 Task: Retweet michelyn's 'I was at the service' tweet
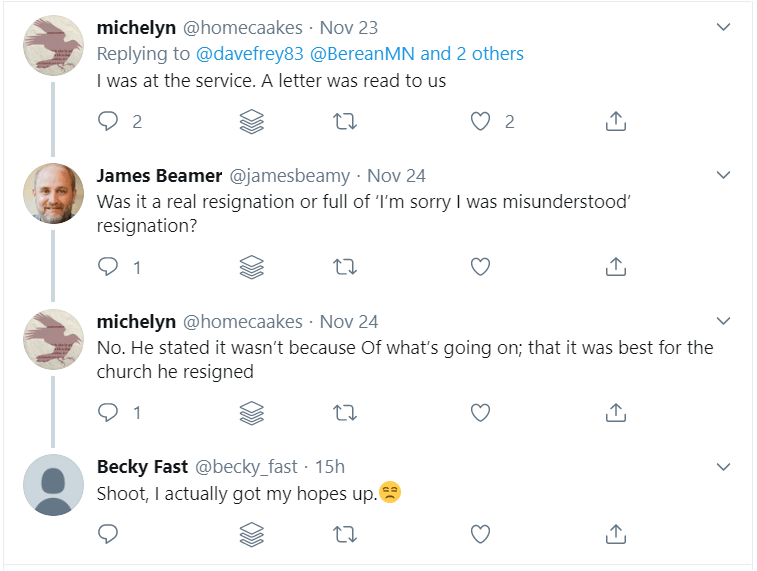[x=345, y=121]
